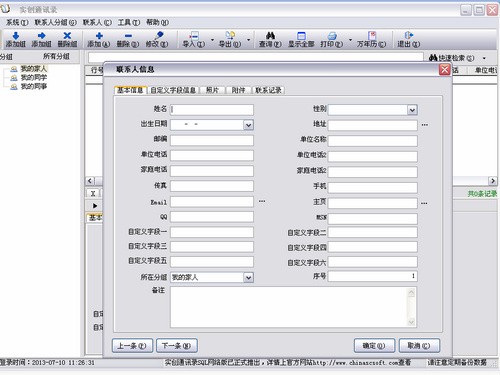Viewport: 500px width, 375px height.
Task: Open the 联系人分组 menu
Action: [x=56, y=22]
